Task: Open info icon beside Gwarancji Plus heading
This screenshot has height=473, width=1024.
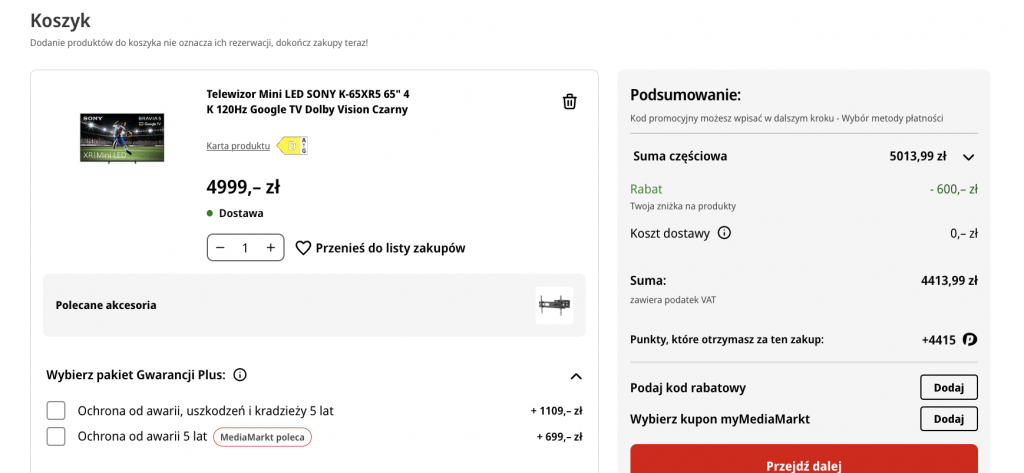Action: tap(240, 375)
